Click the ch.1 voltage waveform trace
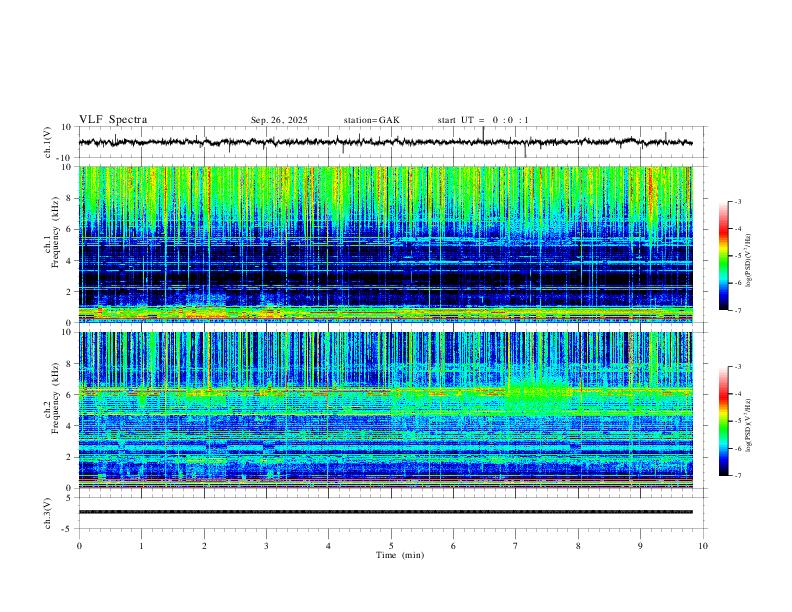 [385, 142]
